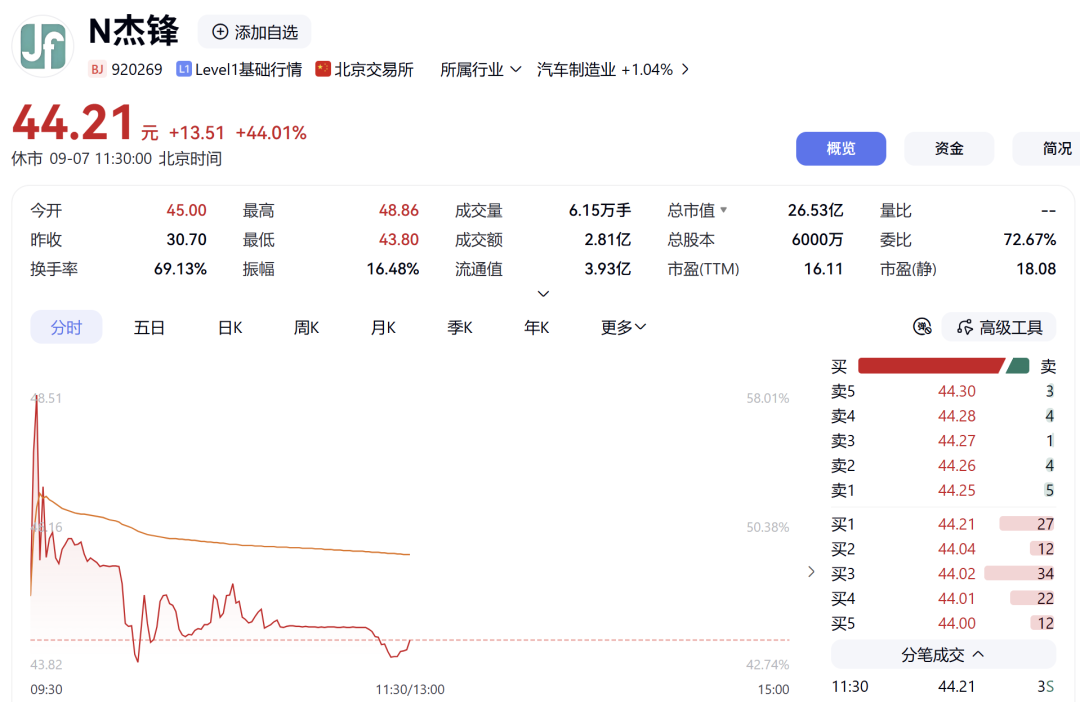Select the 周K chart tab

(307, 327)
